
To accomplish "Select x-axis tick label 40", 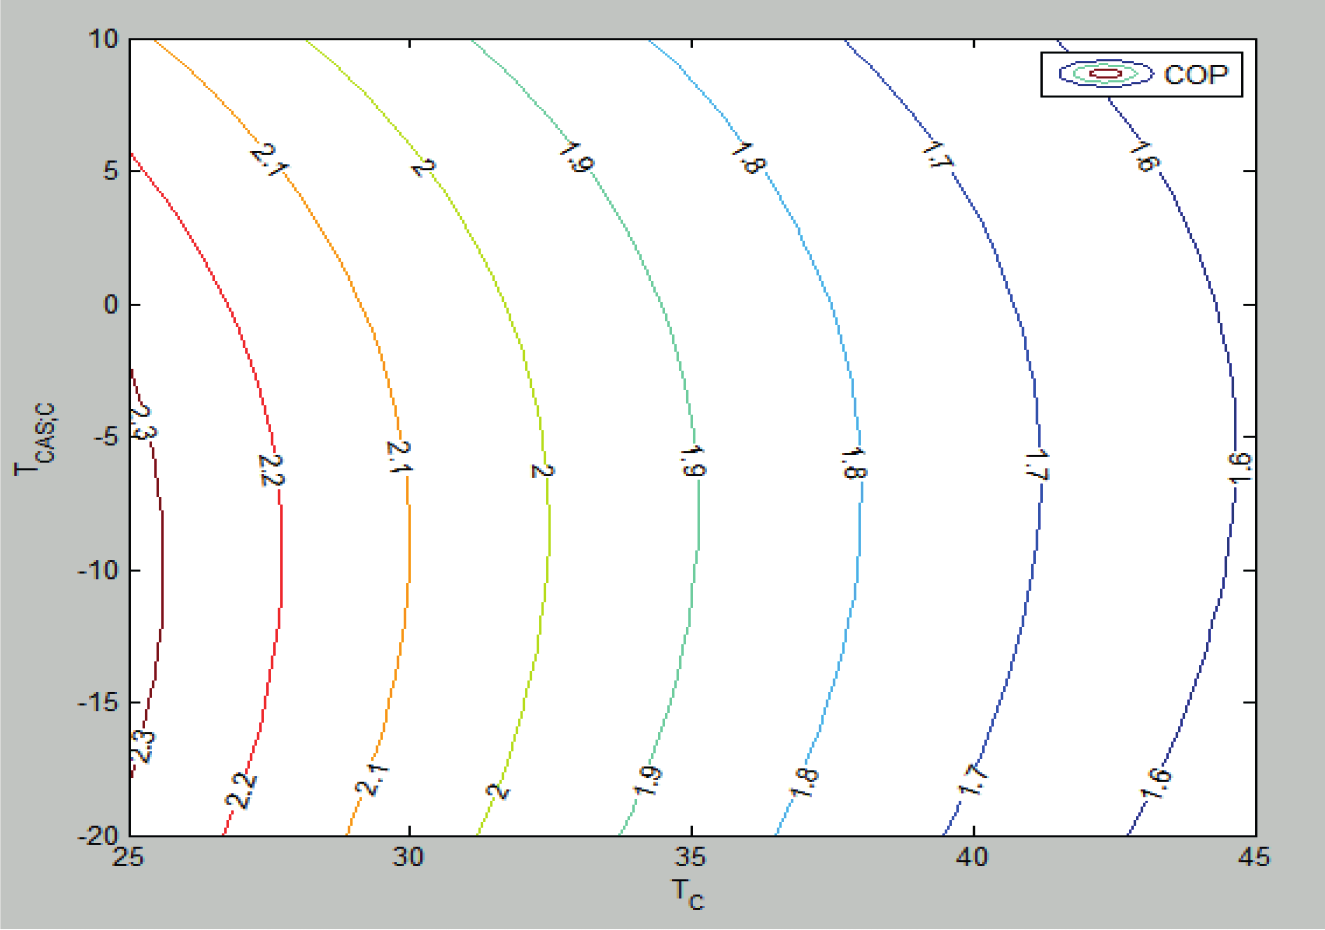I will pos(973,857).
